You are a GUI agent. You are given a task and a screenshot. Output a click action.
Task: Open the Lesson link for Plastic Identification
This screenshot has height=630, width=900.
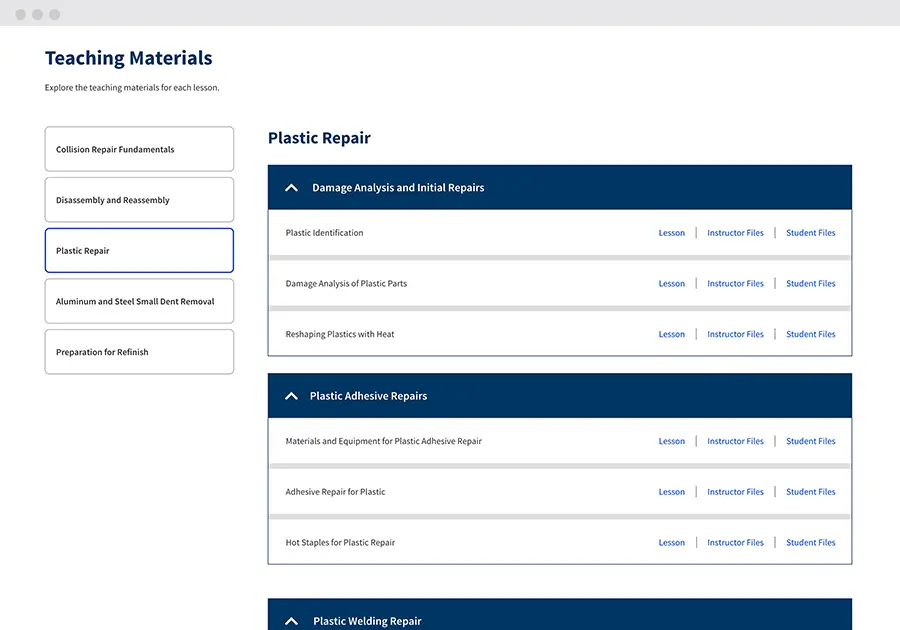(x=671, y=233)
